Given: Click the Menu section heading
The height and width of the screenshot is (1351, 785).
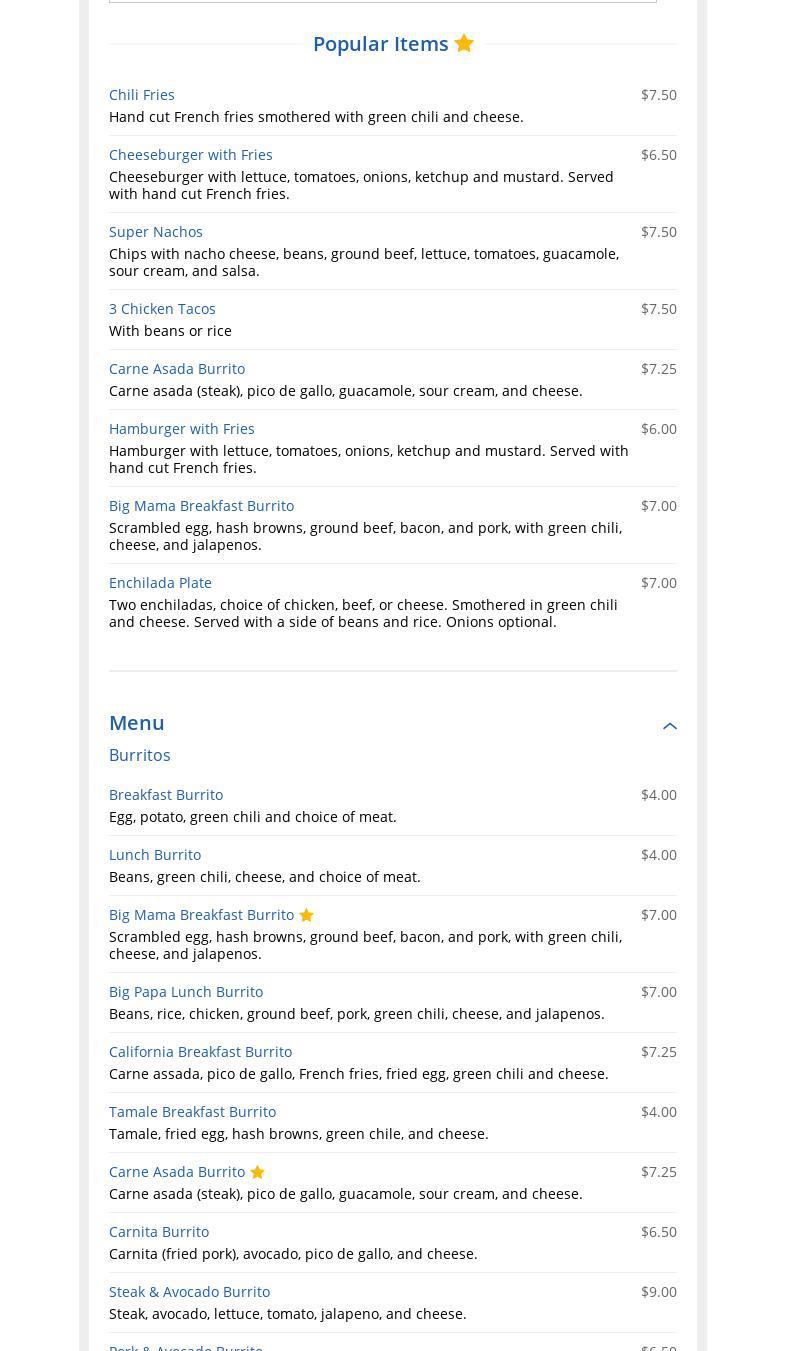Looking at the screenshot, I should click(137, 723).
